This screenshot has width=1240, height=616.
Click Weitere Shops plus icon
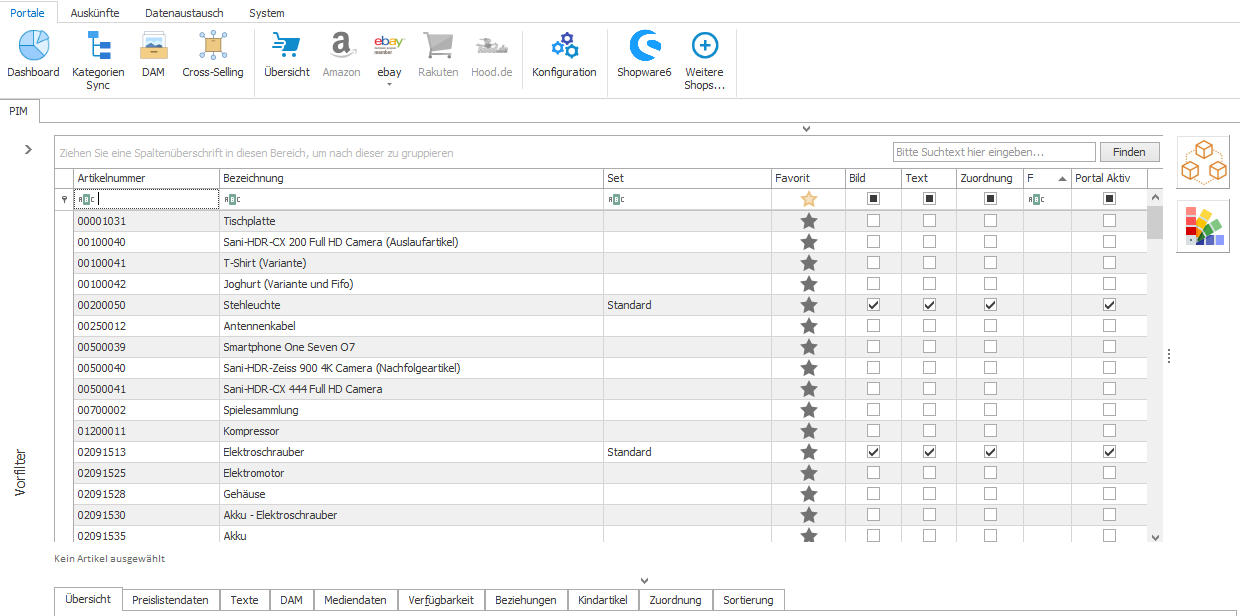click(x=704, y=46)
